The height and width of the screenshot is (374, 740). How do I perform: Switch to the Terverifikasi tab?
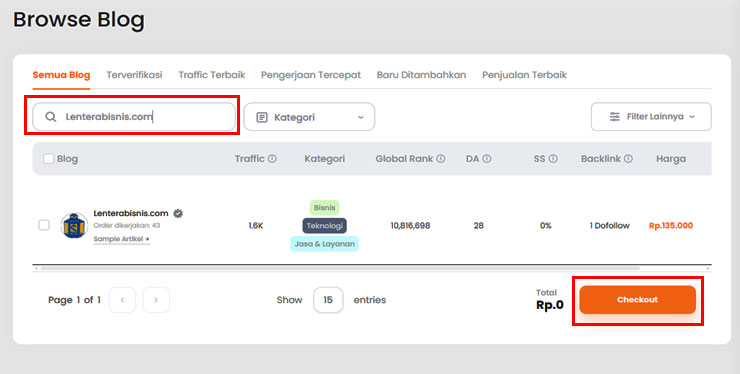point(135,75)
